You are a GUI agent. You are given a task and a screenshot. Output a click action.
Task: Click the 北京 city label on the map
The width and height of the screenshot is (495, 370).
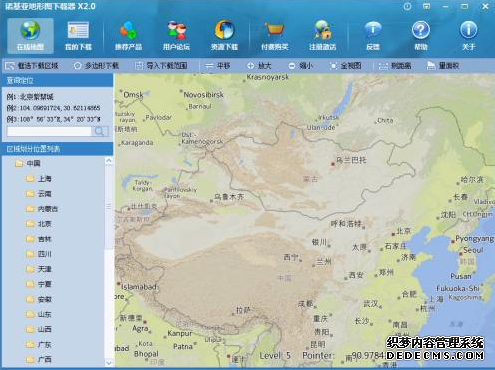tap(404, 231)
